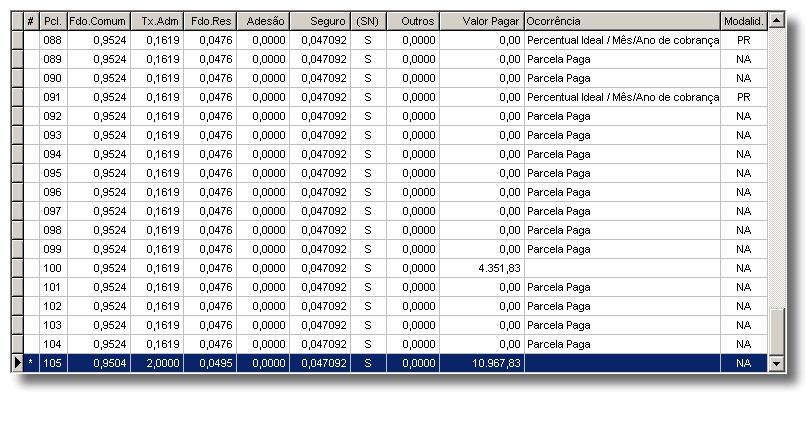The image size is (807, 424).
Task: Click the asterisk marker in row 105
Action: (31, 363)
